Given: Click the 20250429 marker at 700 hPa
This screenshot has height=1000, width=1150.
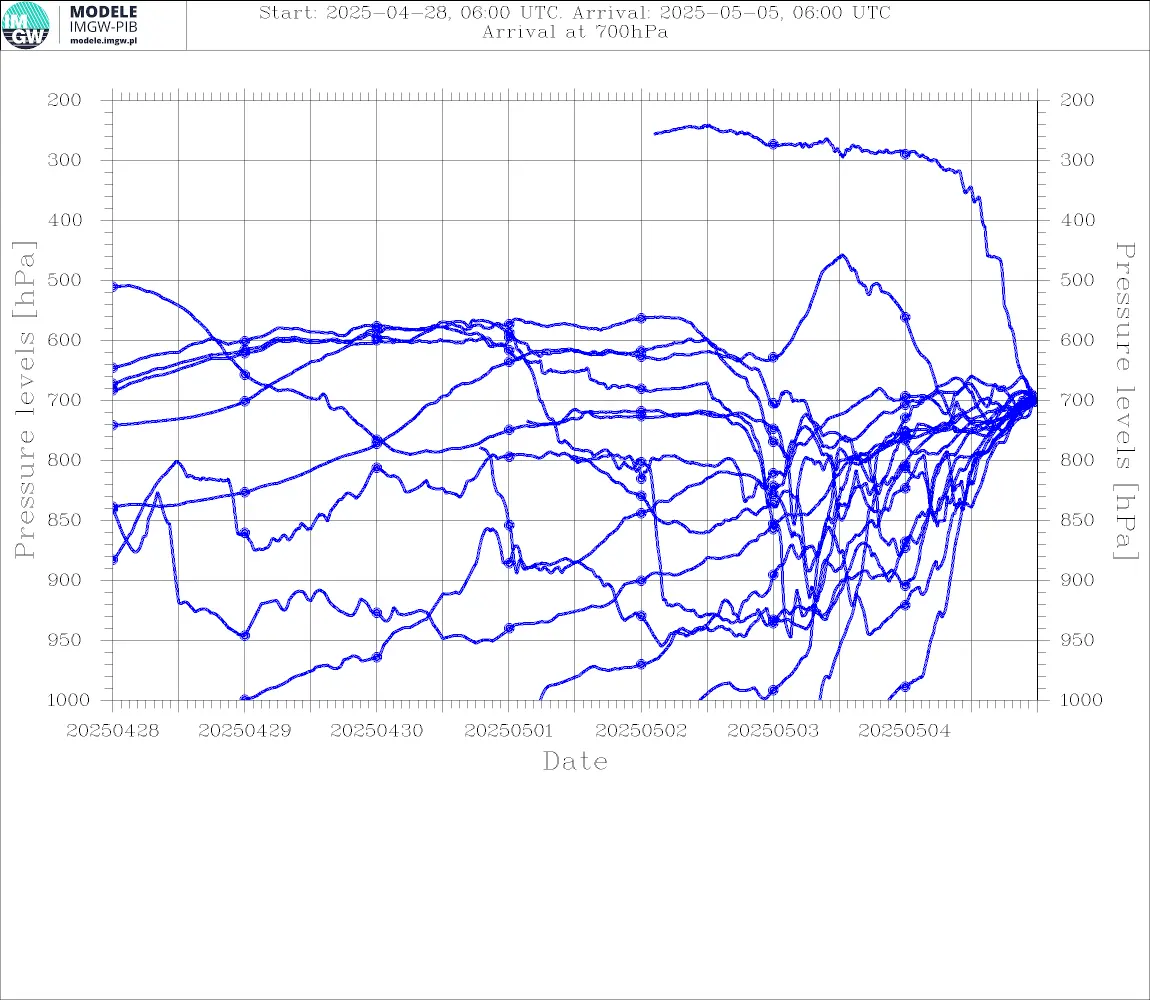Looking at the screenshot, I should pyautogui.click(x=245, y=401).
